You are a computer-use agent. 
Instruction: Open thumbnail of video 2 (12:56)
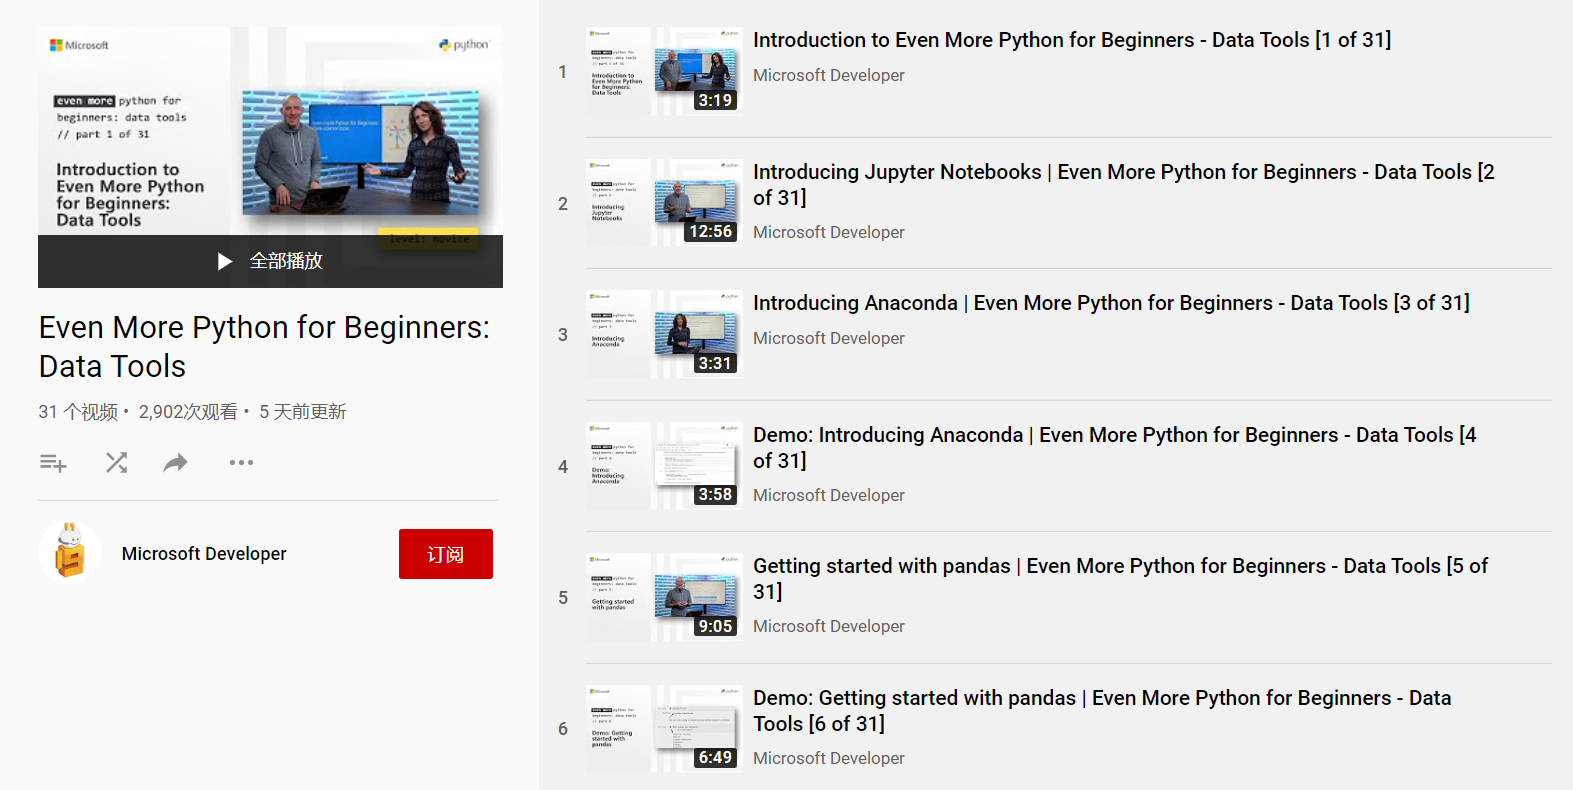pos(664,203)
